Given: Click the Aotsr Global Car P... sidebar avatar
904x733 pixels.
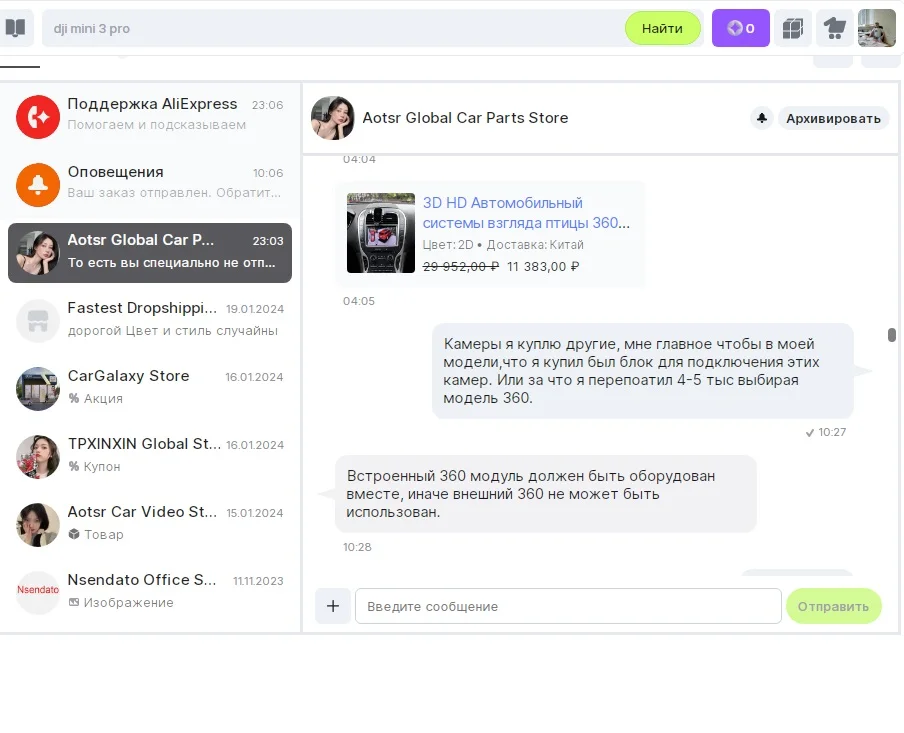Looking at the screenshot, I should pos(38,253).
